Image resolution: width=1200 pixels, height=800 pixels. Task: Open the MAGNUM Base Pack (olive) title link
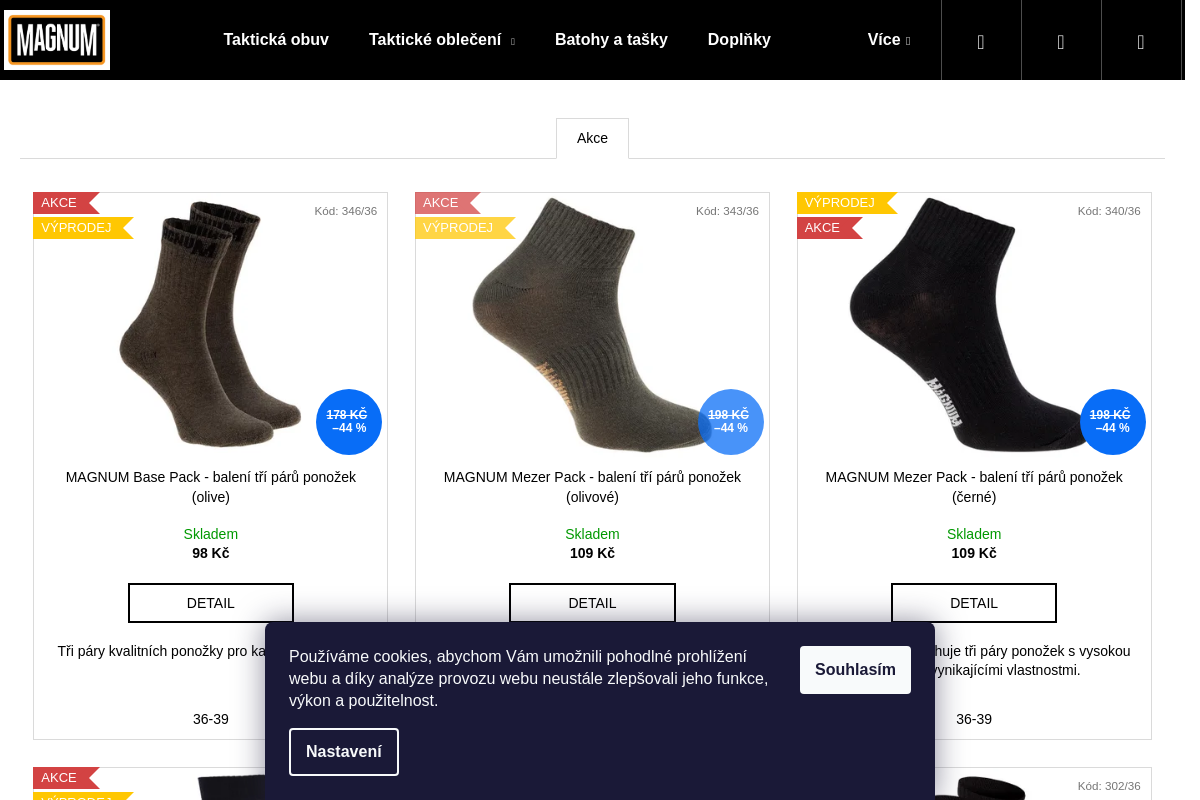(x=211, y=487)
